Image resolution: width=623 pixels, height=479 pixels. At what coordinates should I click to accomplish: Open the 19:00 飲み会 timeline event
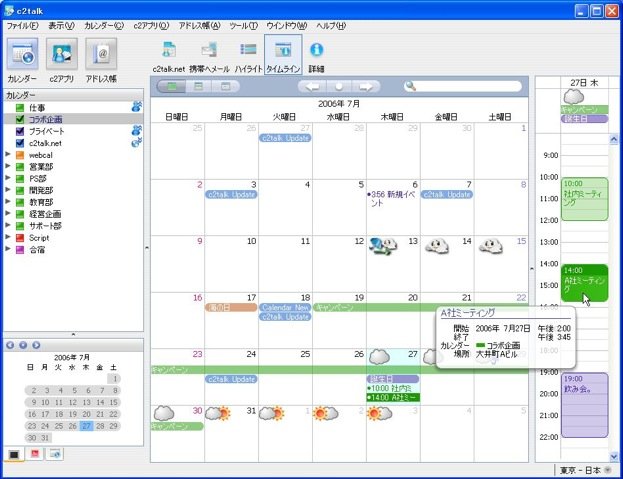tap(584, 405)
